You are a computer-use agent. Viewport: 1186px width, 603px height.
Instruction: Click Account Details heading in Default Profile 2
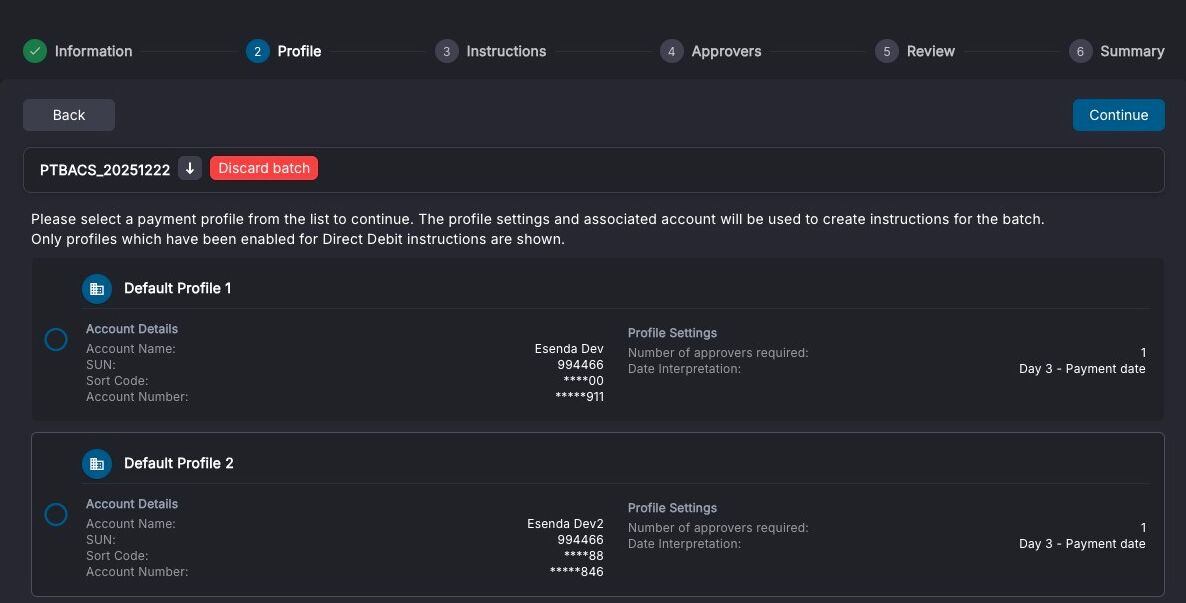coord(132,504)
